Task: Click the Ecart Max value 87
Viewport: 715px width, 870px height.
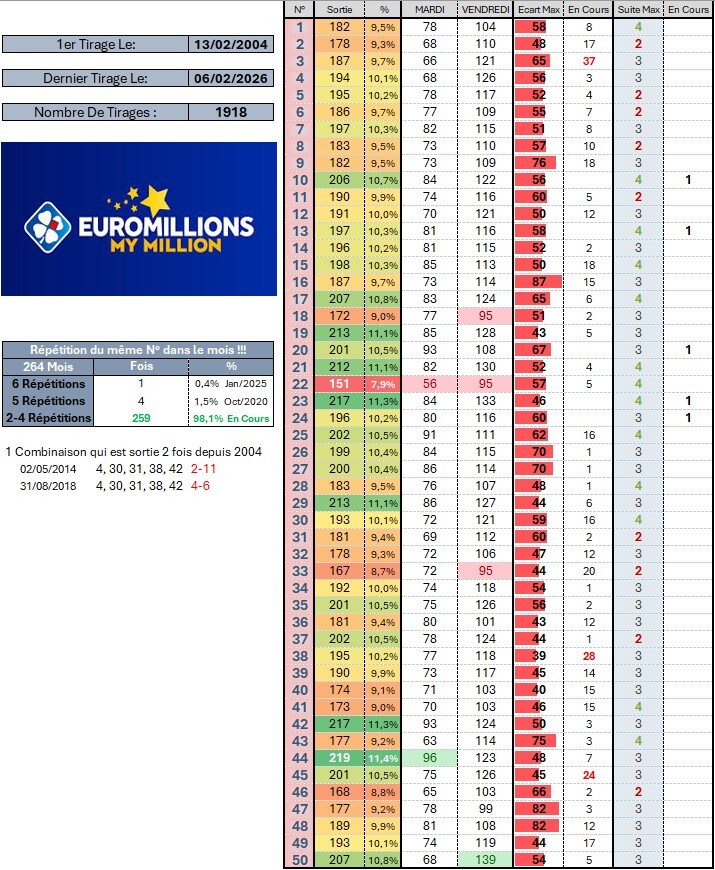Action: (x=539, y=282)
